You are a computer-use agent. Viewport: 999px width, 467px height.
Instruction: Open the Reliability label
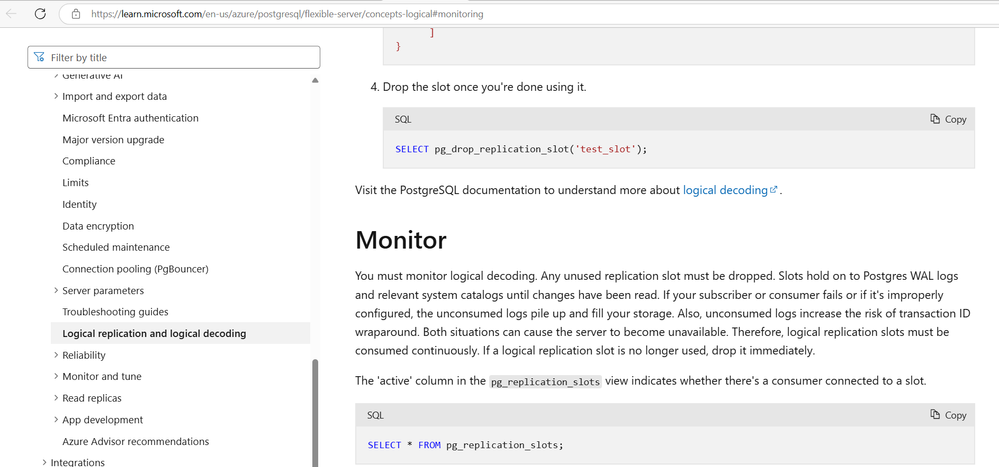coord(84,355)
